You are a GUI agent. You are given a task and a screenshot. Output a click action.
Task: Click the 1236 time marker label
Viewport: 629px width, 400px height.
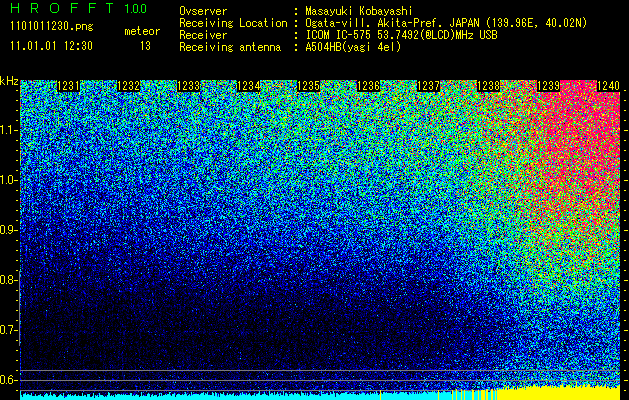tap(369, 86)
